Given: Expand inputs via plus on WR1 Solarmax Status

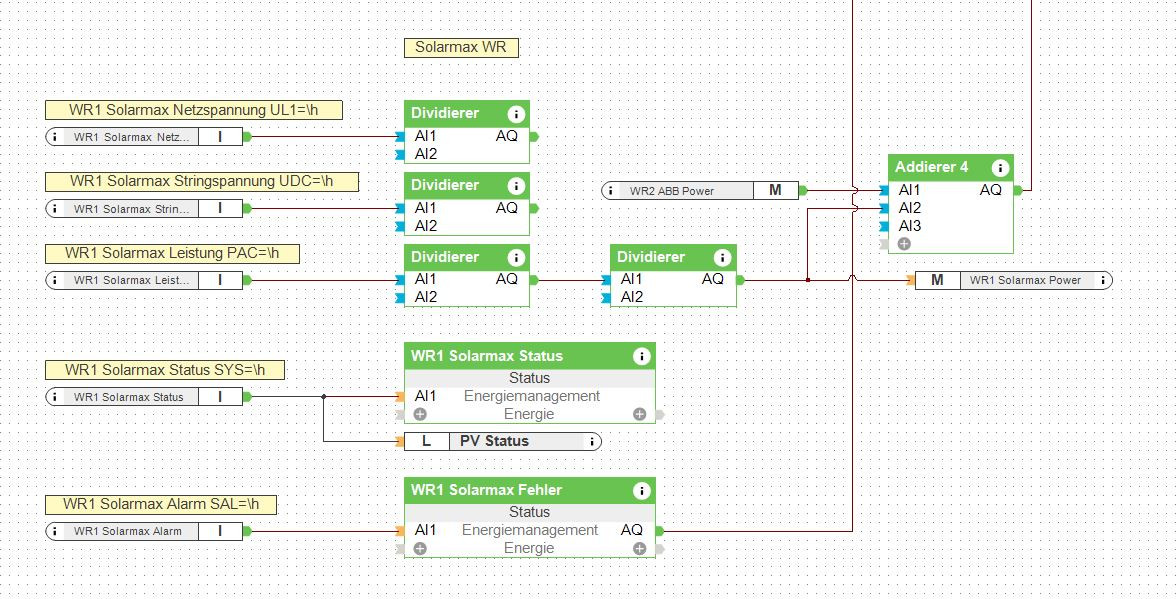Looking at the screenshot, I should coord(420,414).
